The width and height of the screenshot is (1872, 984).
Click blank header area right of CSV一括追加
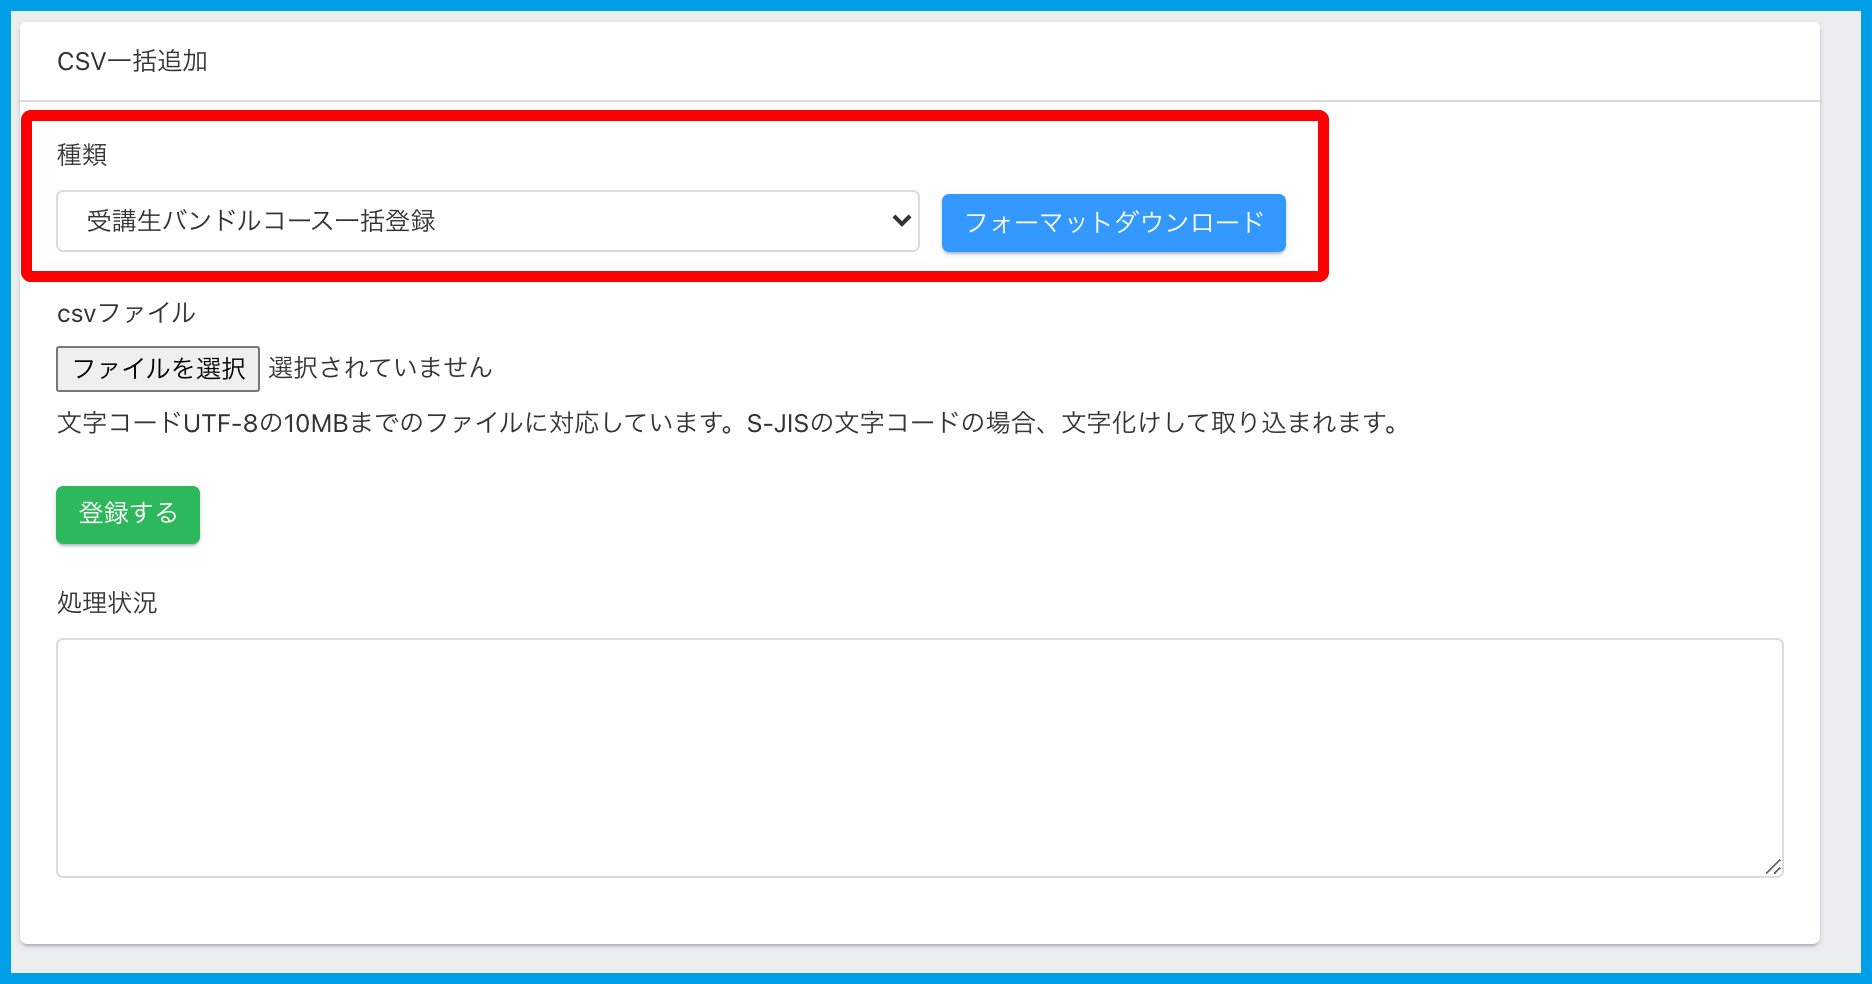[x=1000, y=62]
